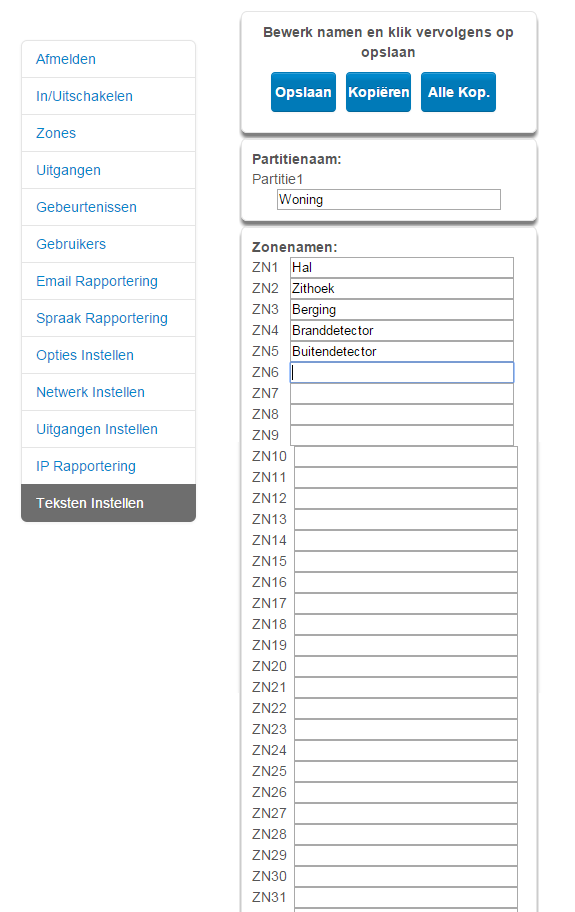Open the Uitgangen menu item
The width and height of the screenshot is (575, 912).
108,170
